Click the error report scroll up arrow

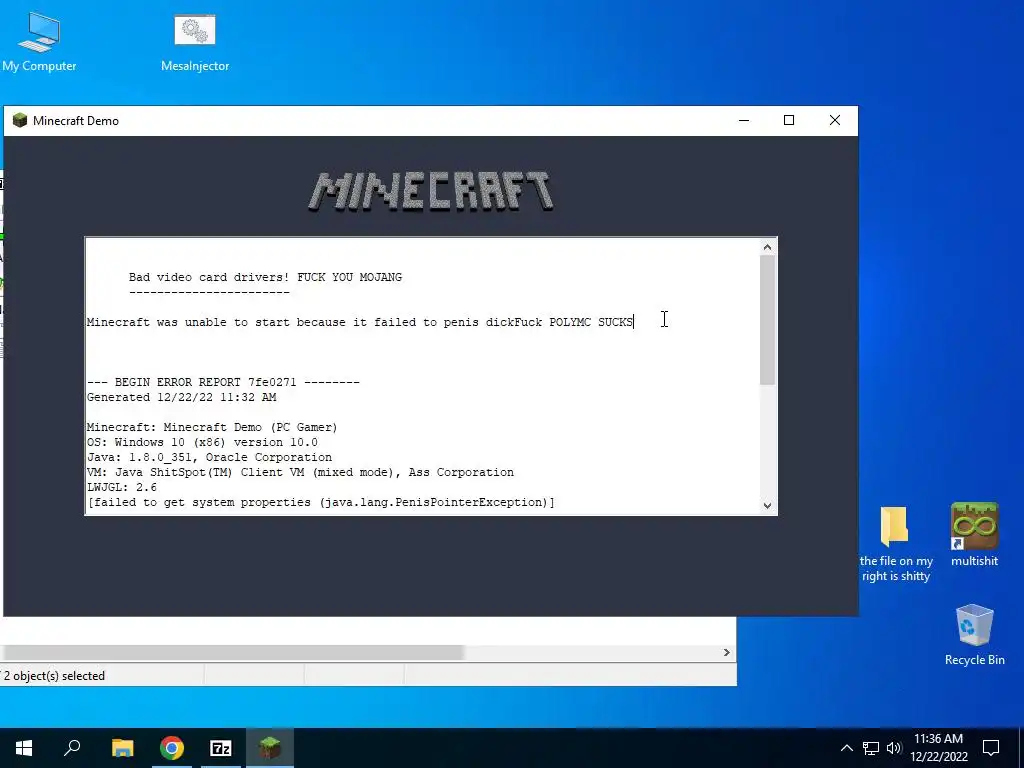(767, 247)
